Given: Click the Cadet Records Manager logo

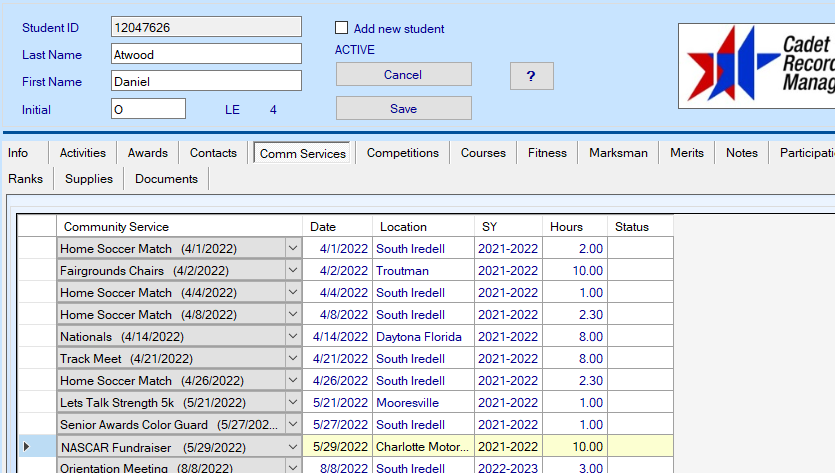Looking at the screenshot, I should pos(756,66).
